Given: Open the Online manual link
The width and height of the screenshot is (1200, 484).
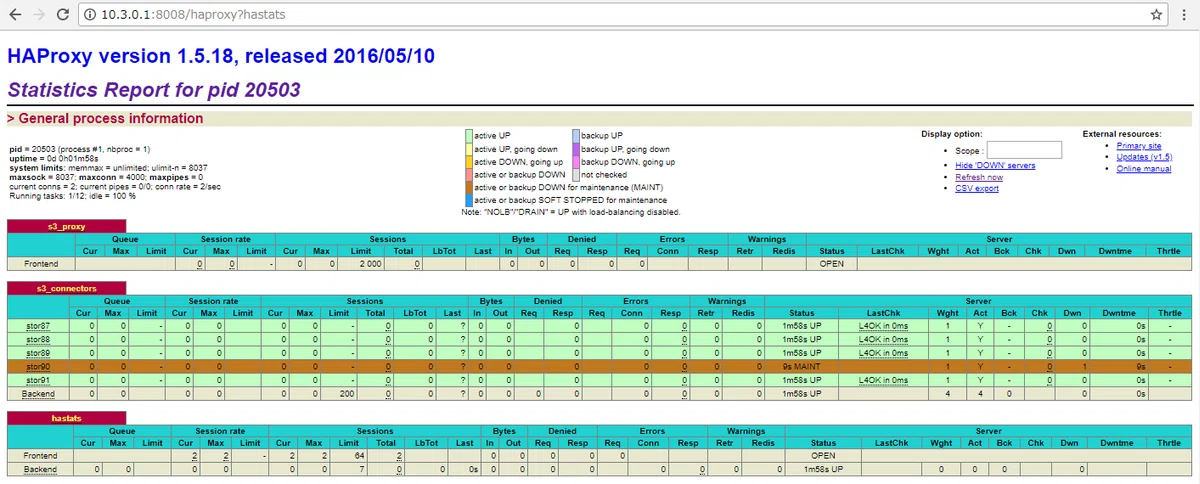Looking at the screenshot, I should (1143, 168).
